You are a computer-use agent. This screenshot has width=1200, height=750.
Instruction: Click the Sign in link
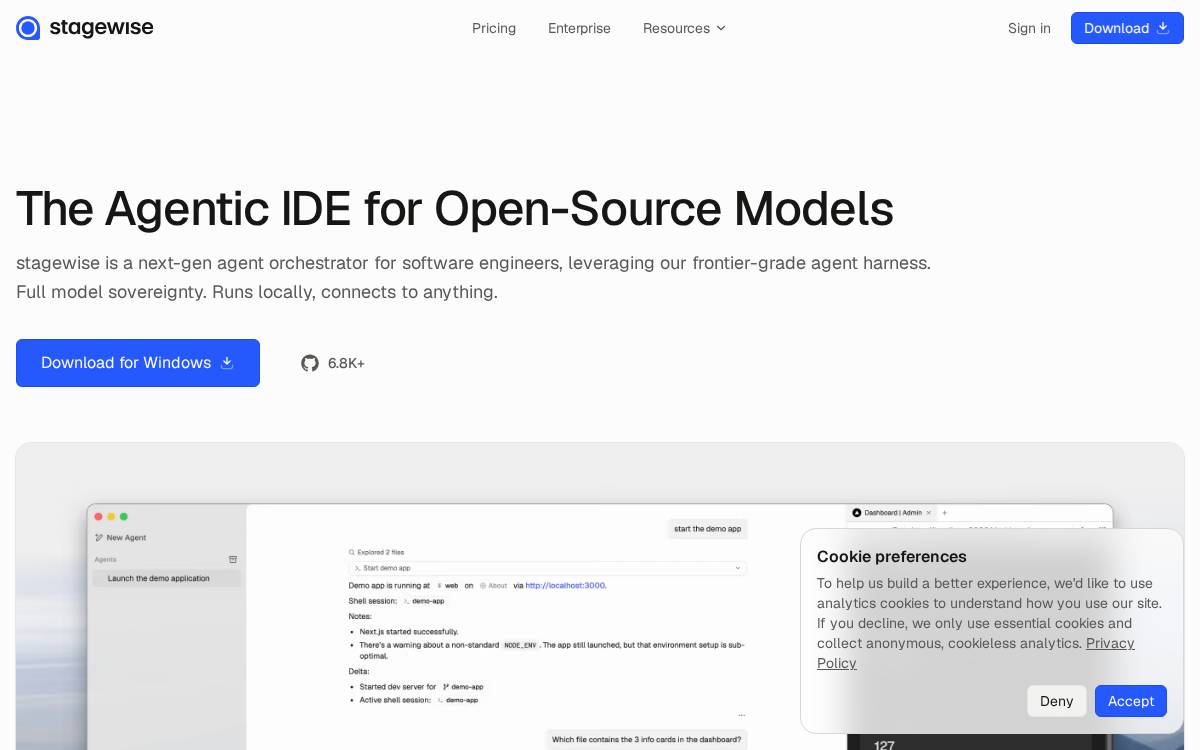click(1029, 28)
